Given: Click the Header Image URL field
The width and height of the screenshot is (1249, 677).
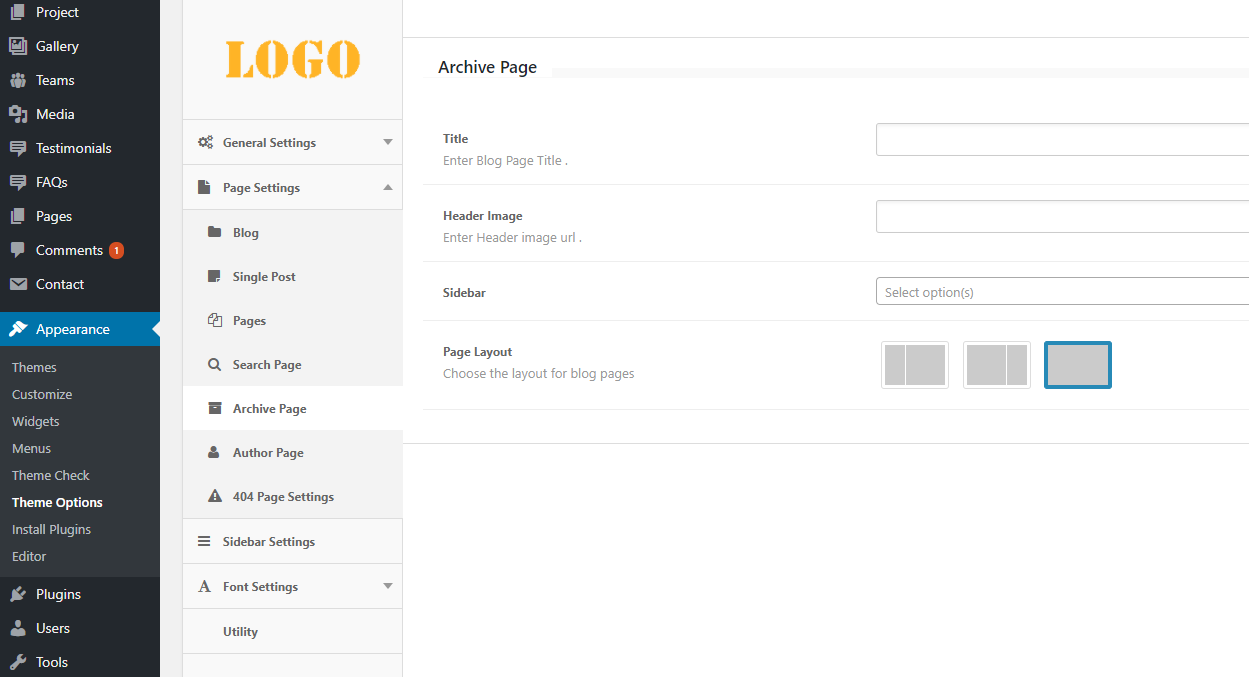Looking at the screenshot, I should pyautogui.click(x=1062, y=217).
